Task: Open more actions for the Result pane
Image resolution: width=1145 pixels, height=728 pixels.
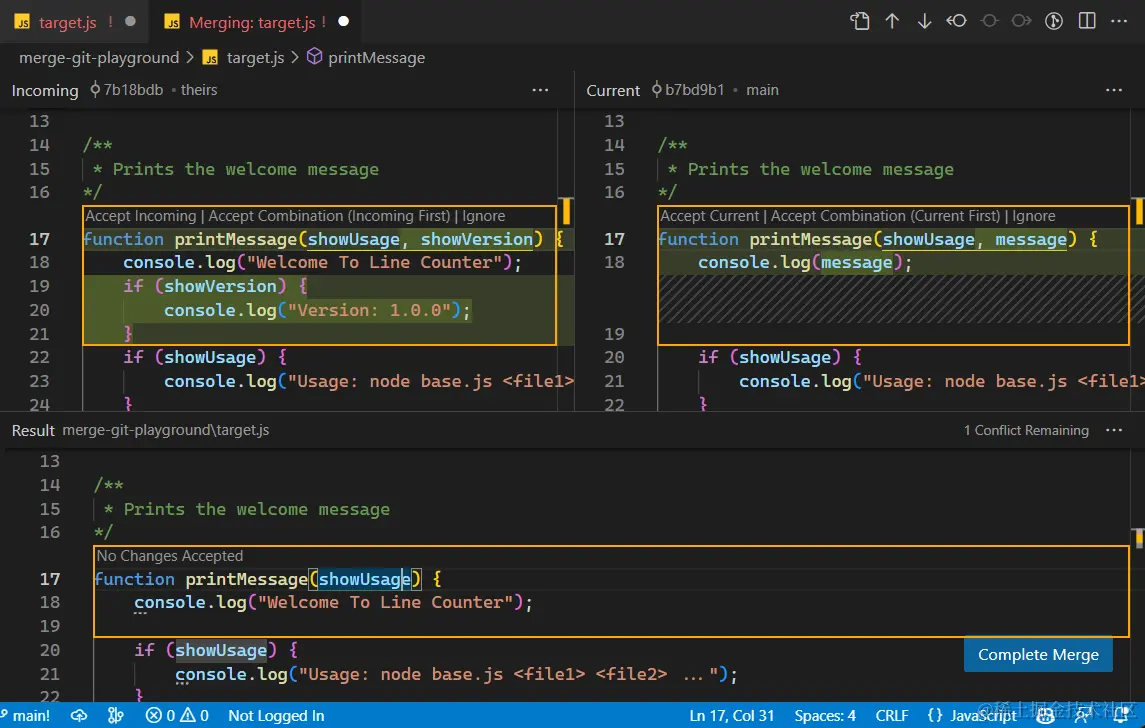Action: tap(1113, 430)
